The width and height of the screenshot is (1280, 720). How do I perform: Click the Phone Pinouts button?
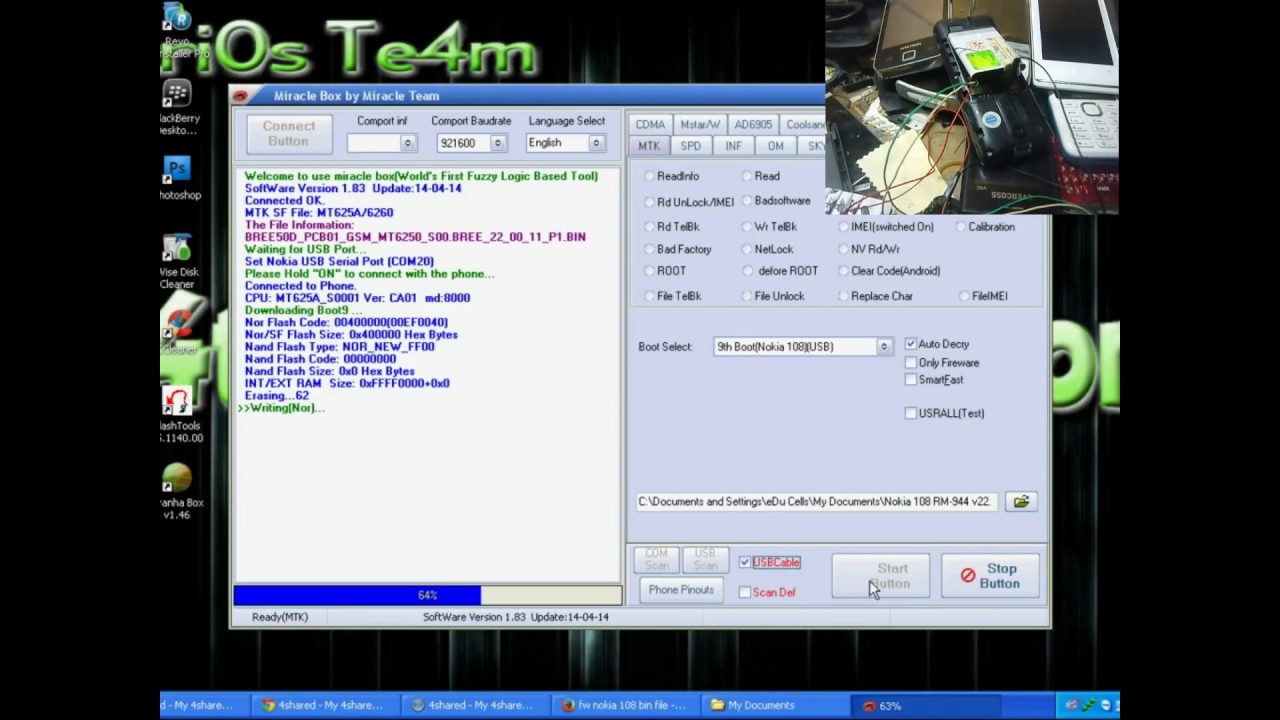[681, 590]
